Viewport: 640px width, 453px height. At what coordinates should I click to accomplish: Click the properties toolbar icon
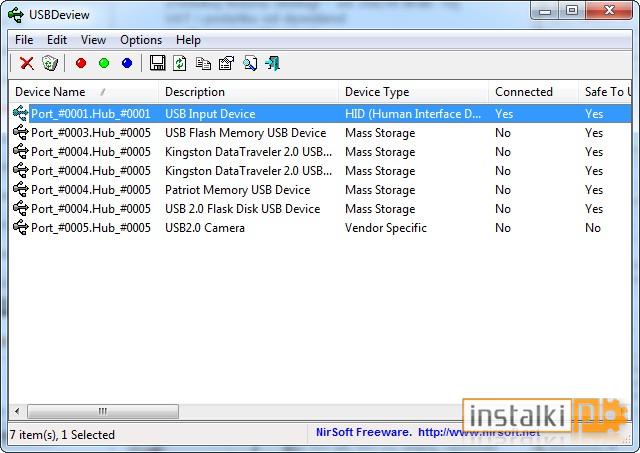(226, 63)
